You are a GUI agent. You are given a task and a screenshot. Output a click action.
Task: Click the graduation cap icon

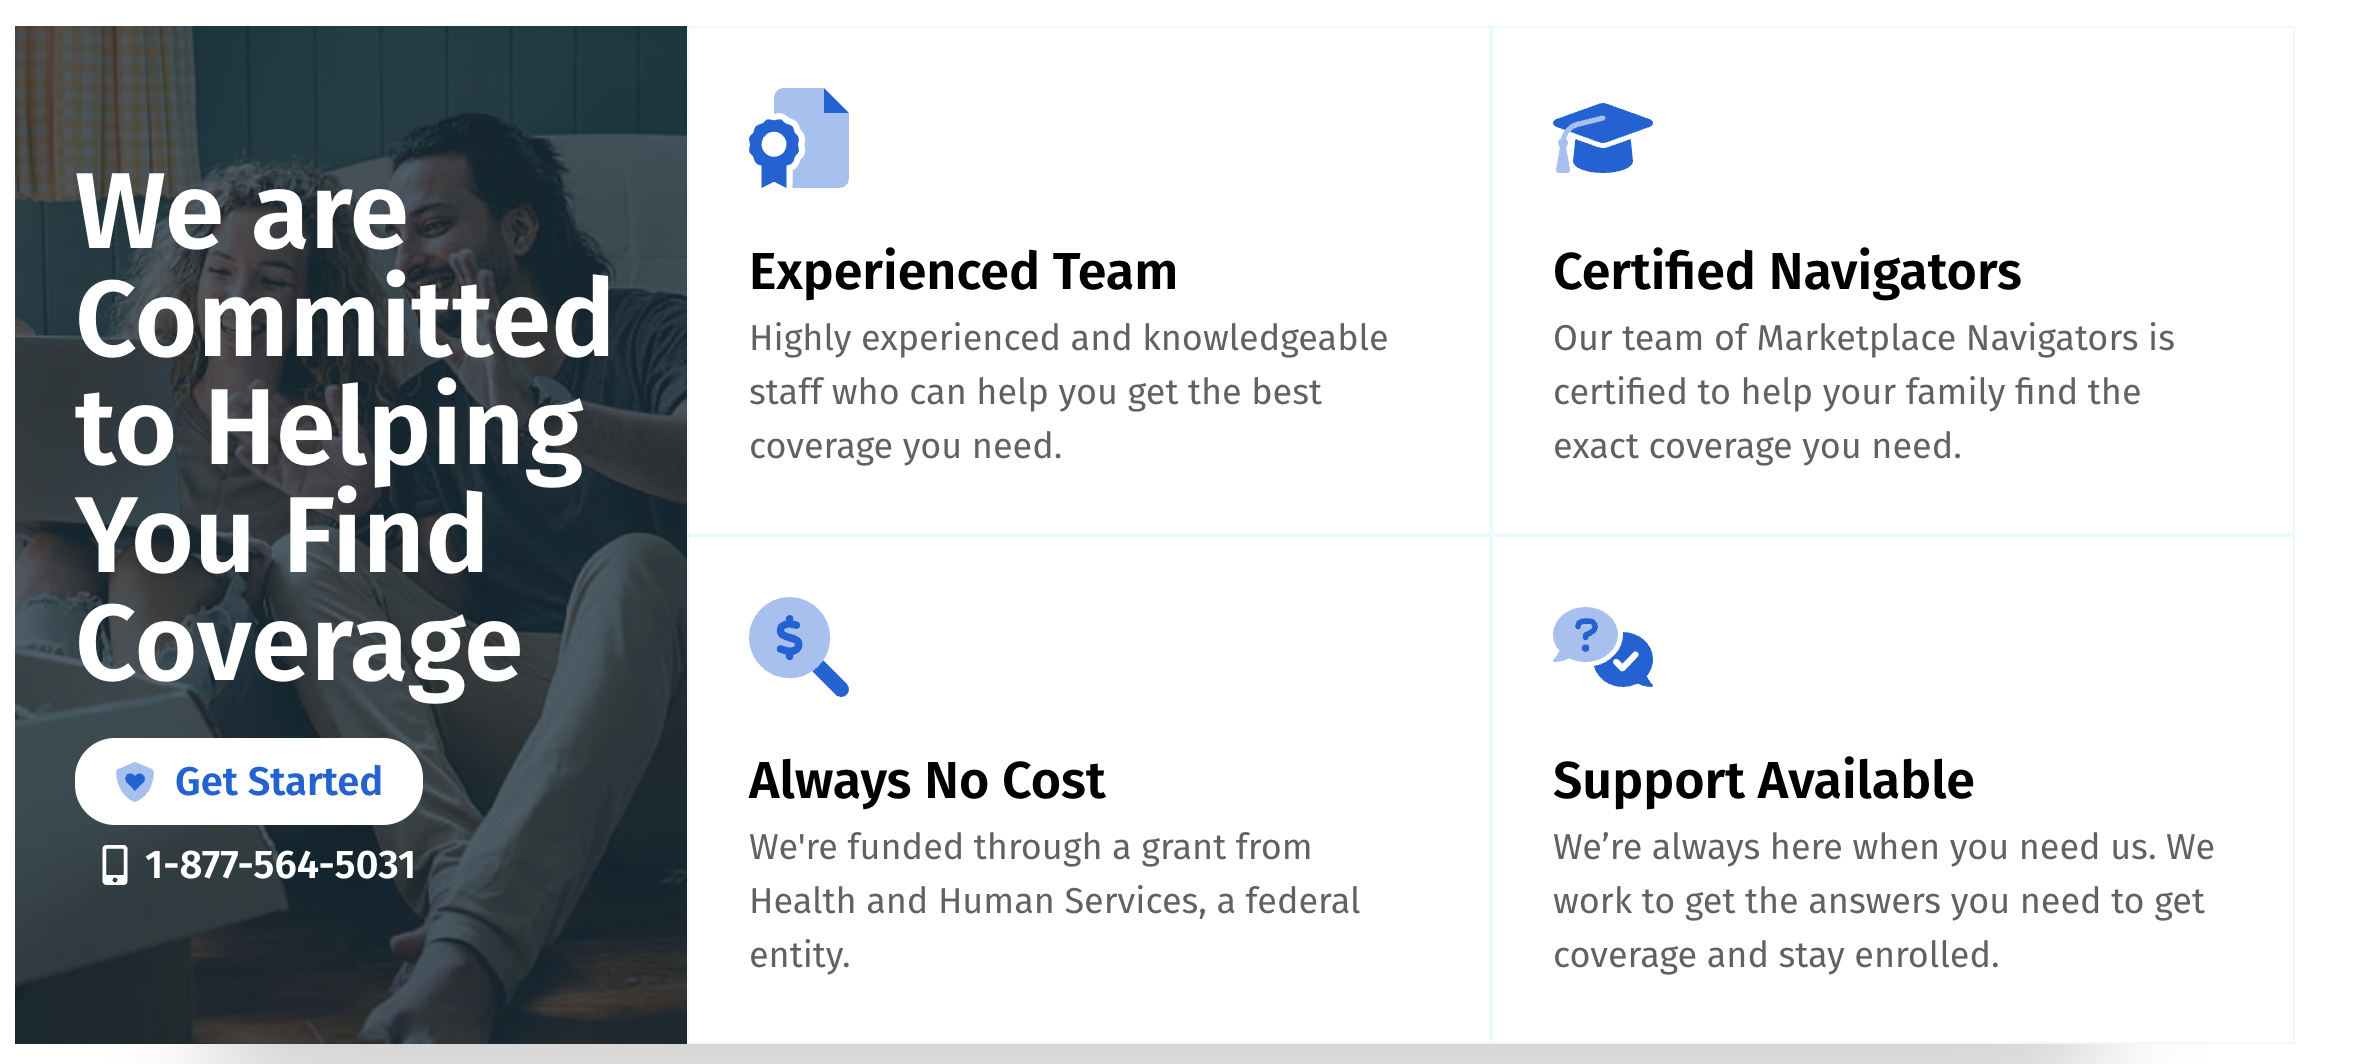tap(1602, 138)
